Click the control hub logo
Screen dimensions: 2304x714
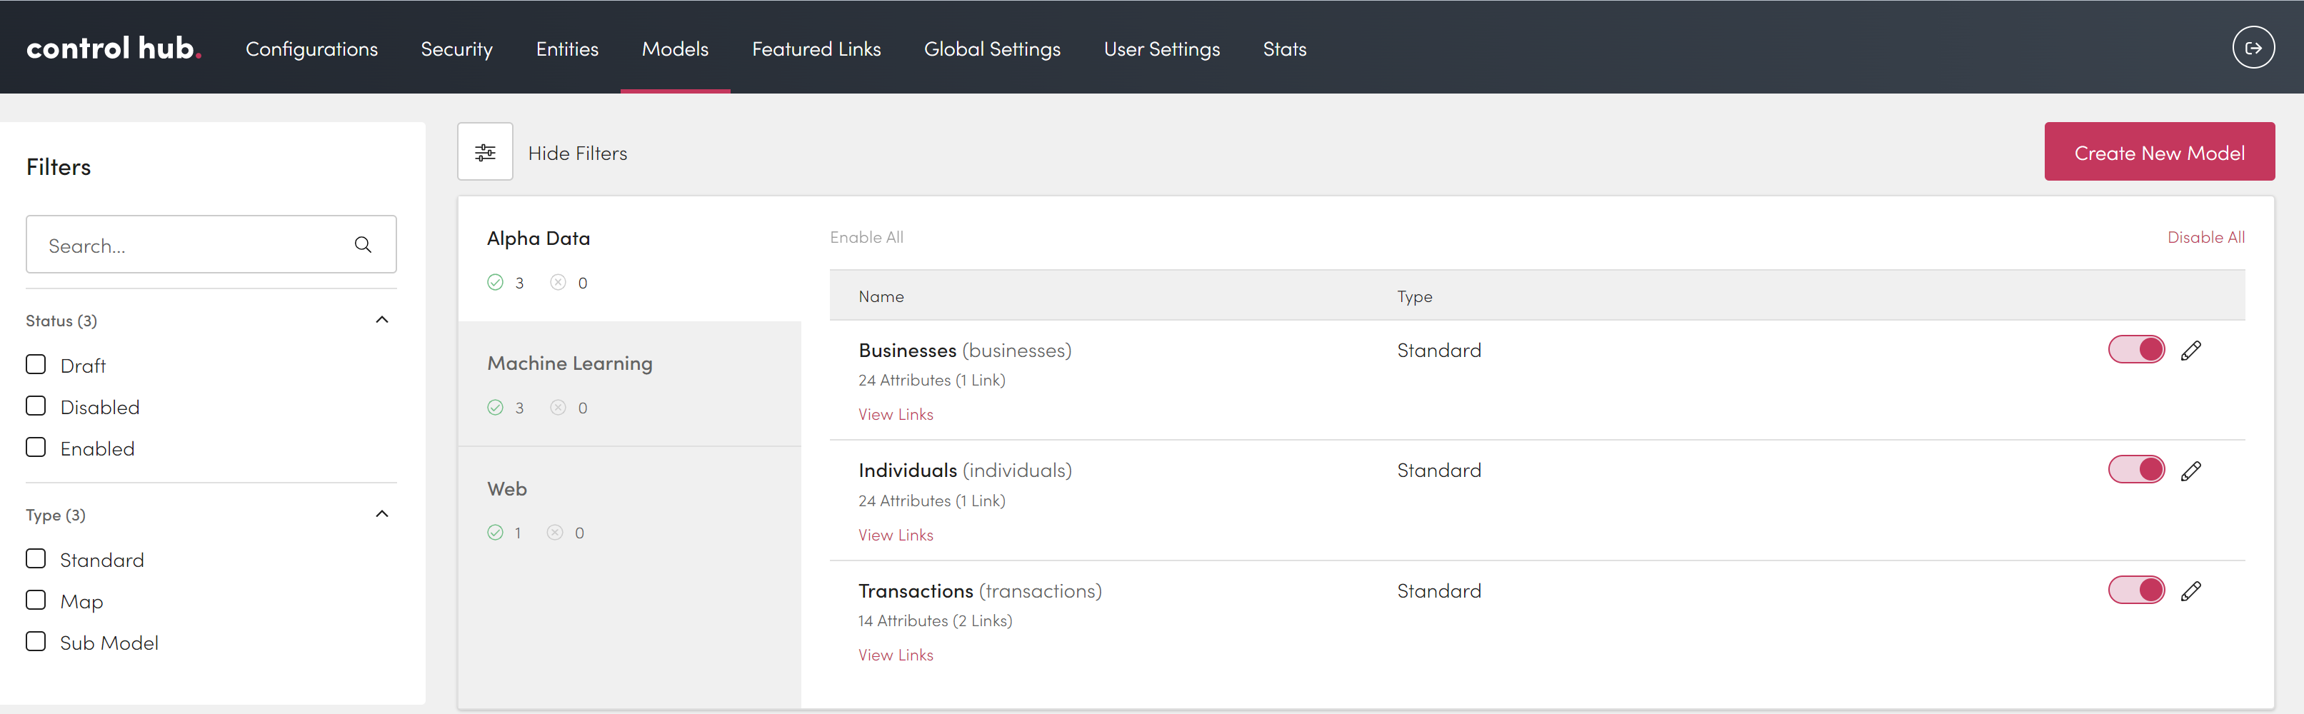113,48
